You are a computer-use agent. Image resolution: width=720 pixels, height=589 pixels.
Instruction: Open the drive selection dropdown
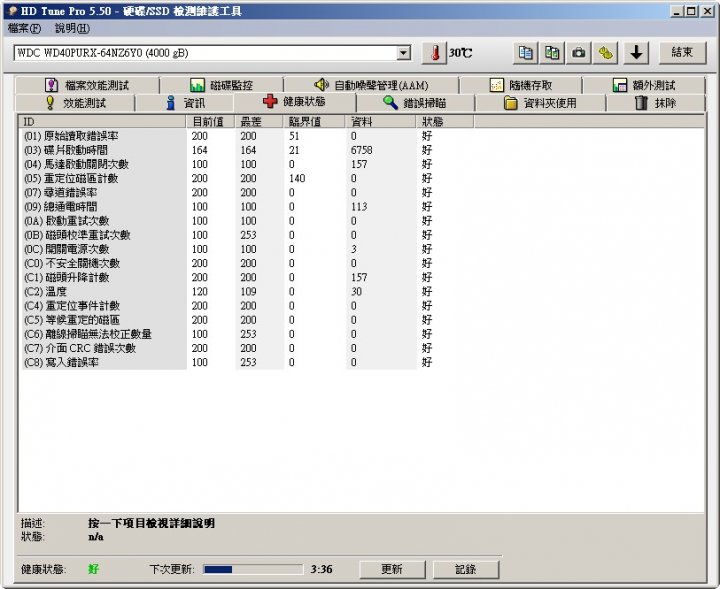[403, 53]
